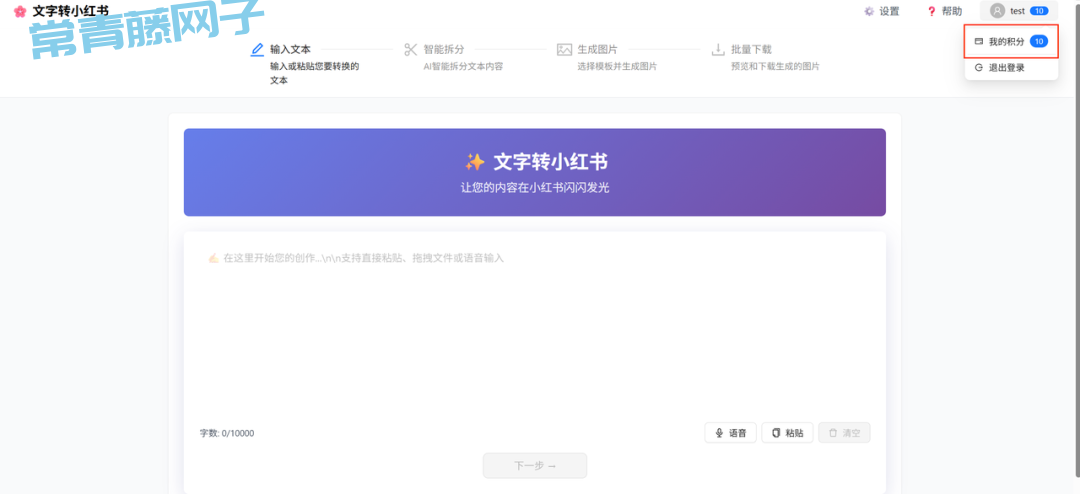Image resolution: width=1080 pixels, height=494 pixels.
Task: Click the 清空 clear button
Action: 844,433
